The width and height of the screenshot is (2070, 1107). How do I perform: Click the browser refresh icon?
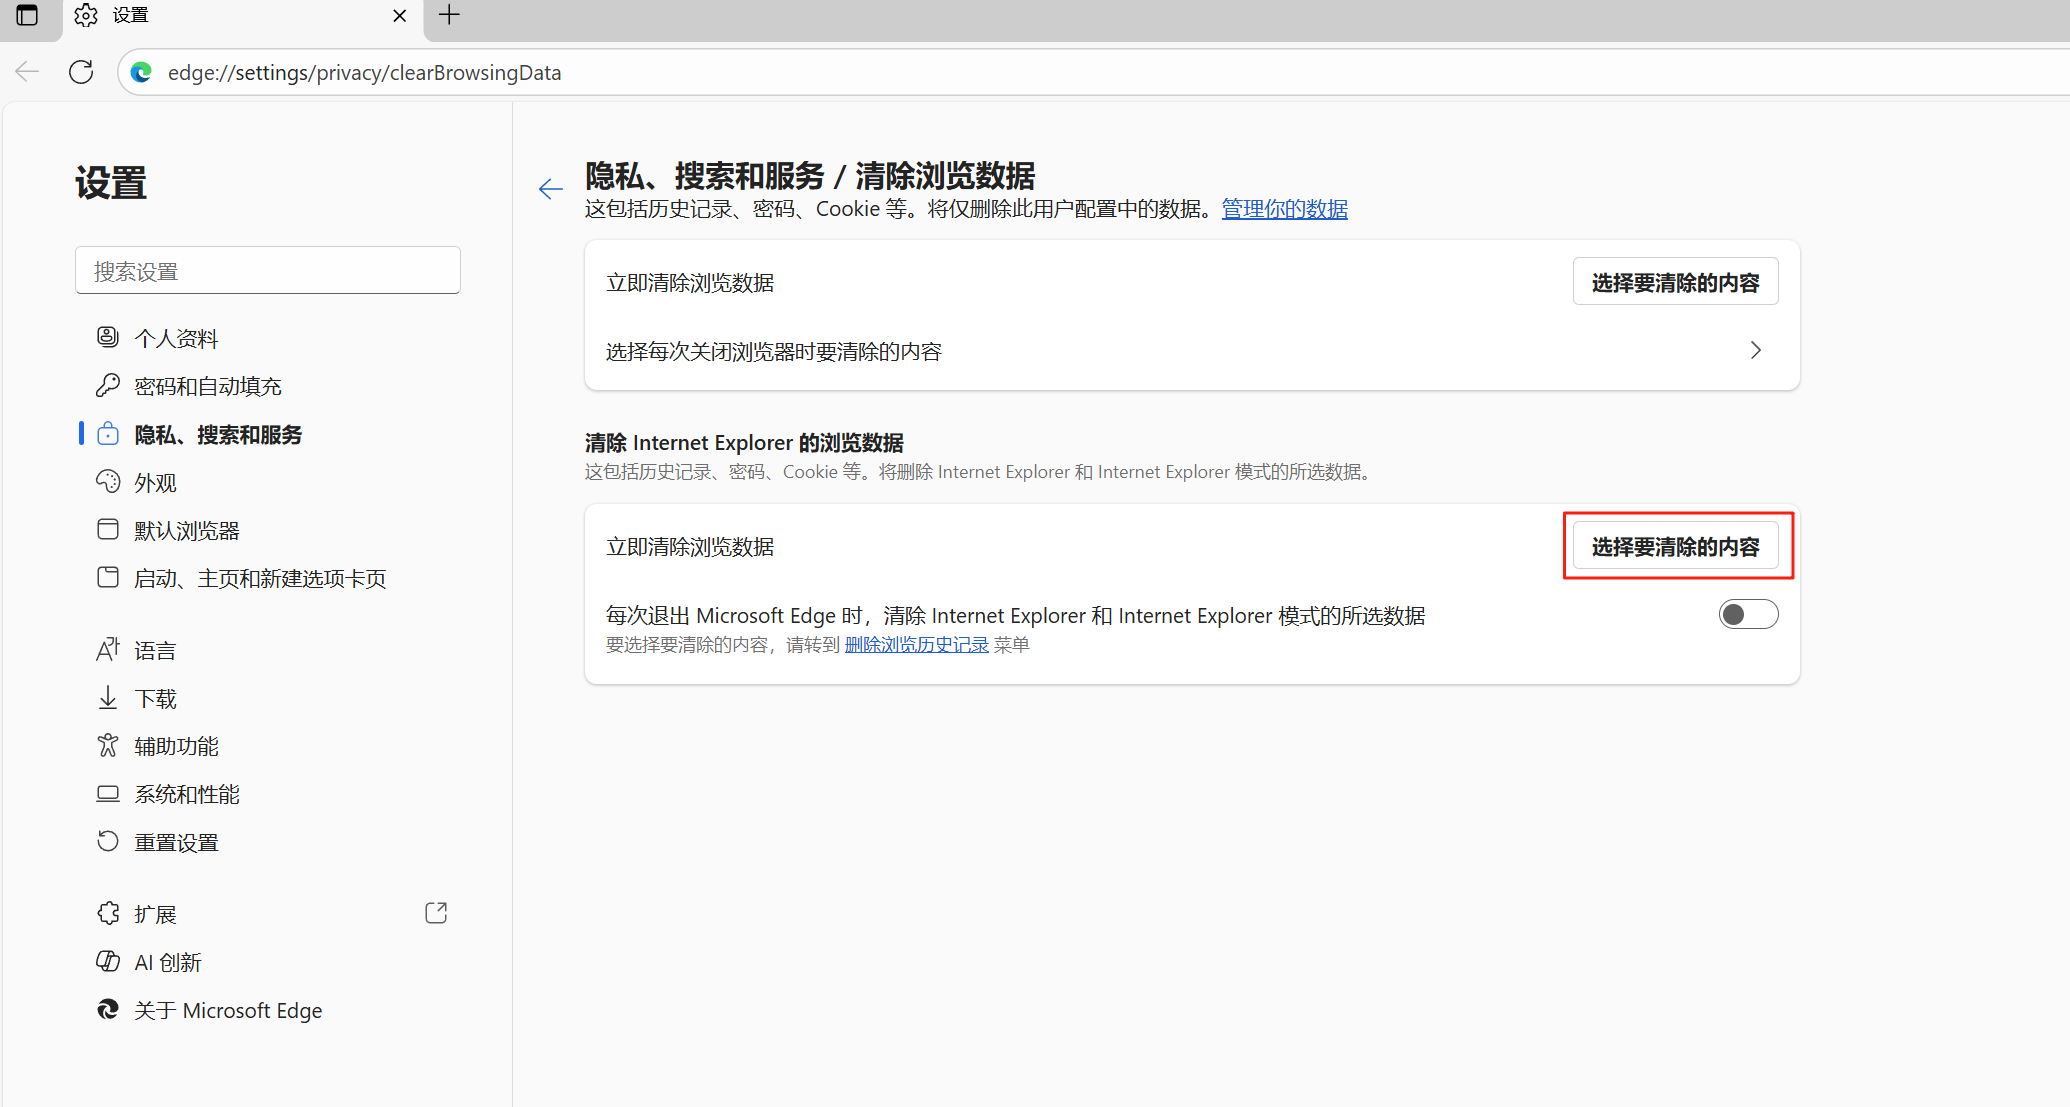coord(81,72)
